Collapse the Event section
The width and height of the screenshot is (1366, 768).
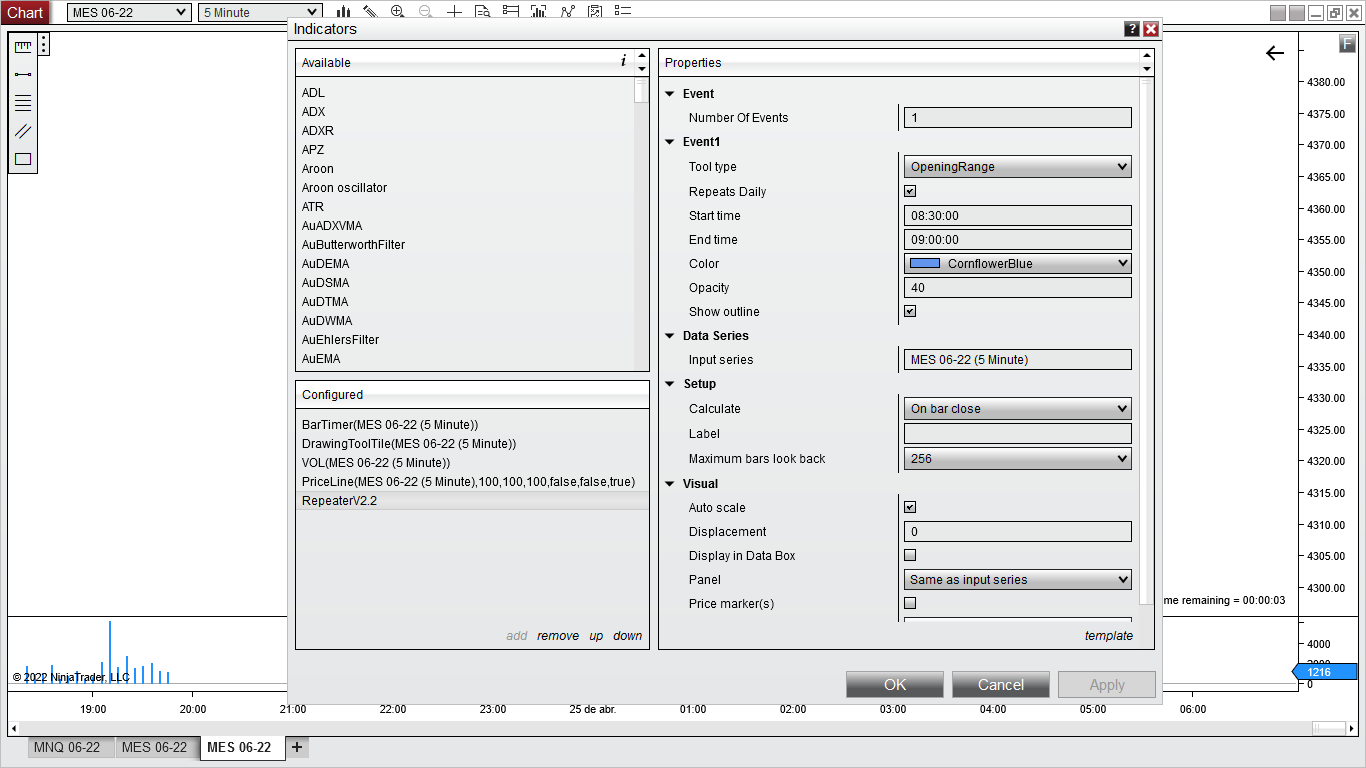(x=670, y=94)
